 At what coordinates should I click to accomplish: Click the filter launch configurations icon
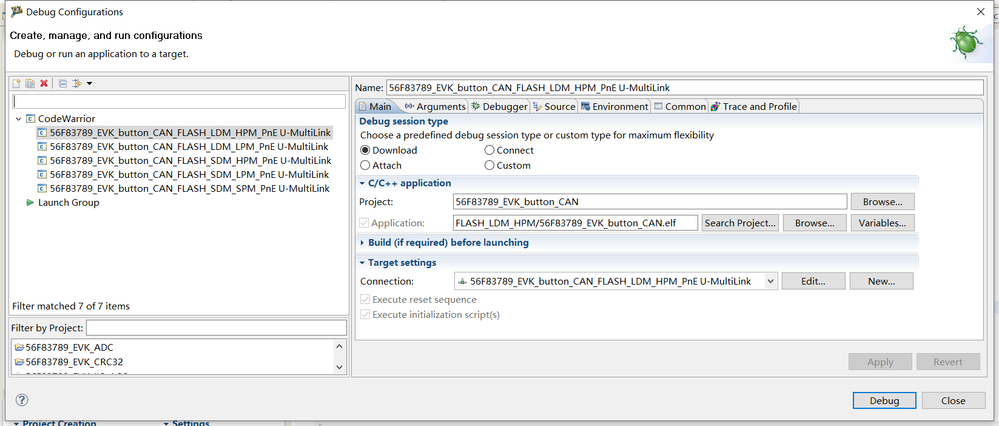point(76,83)
